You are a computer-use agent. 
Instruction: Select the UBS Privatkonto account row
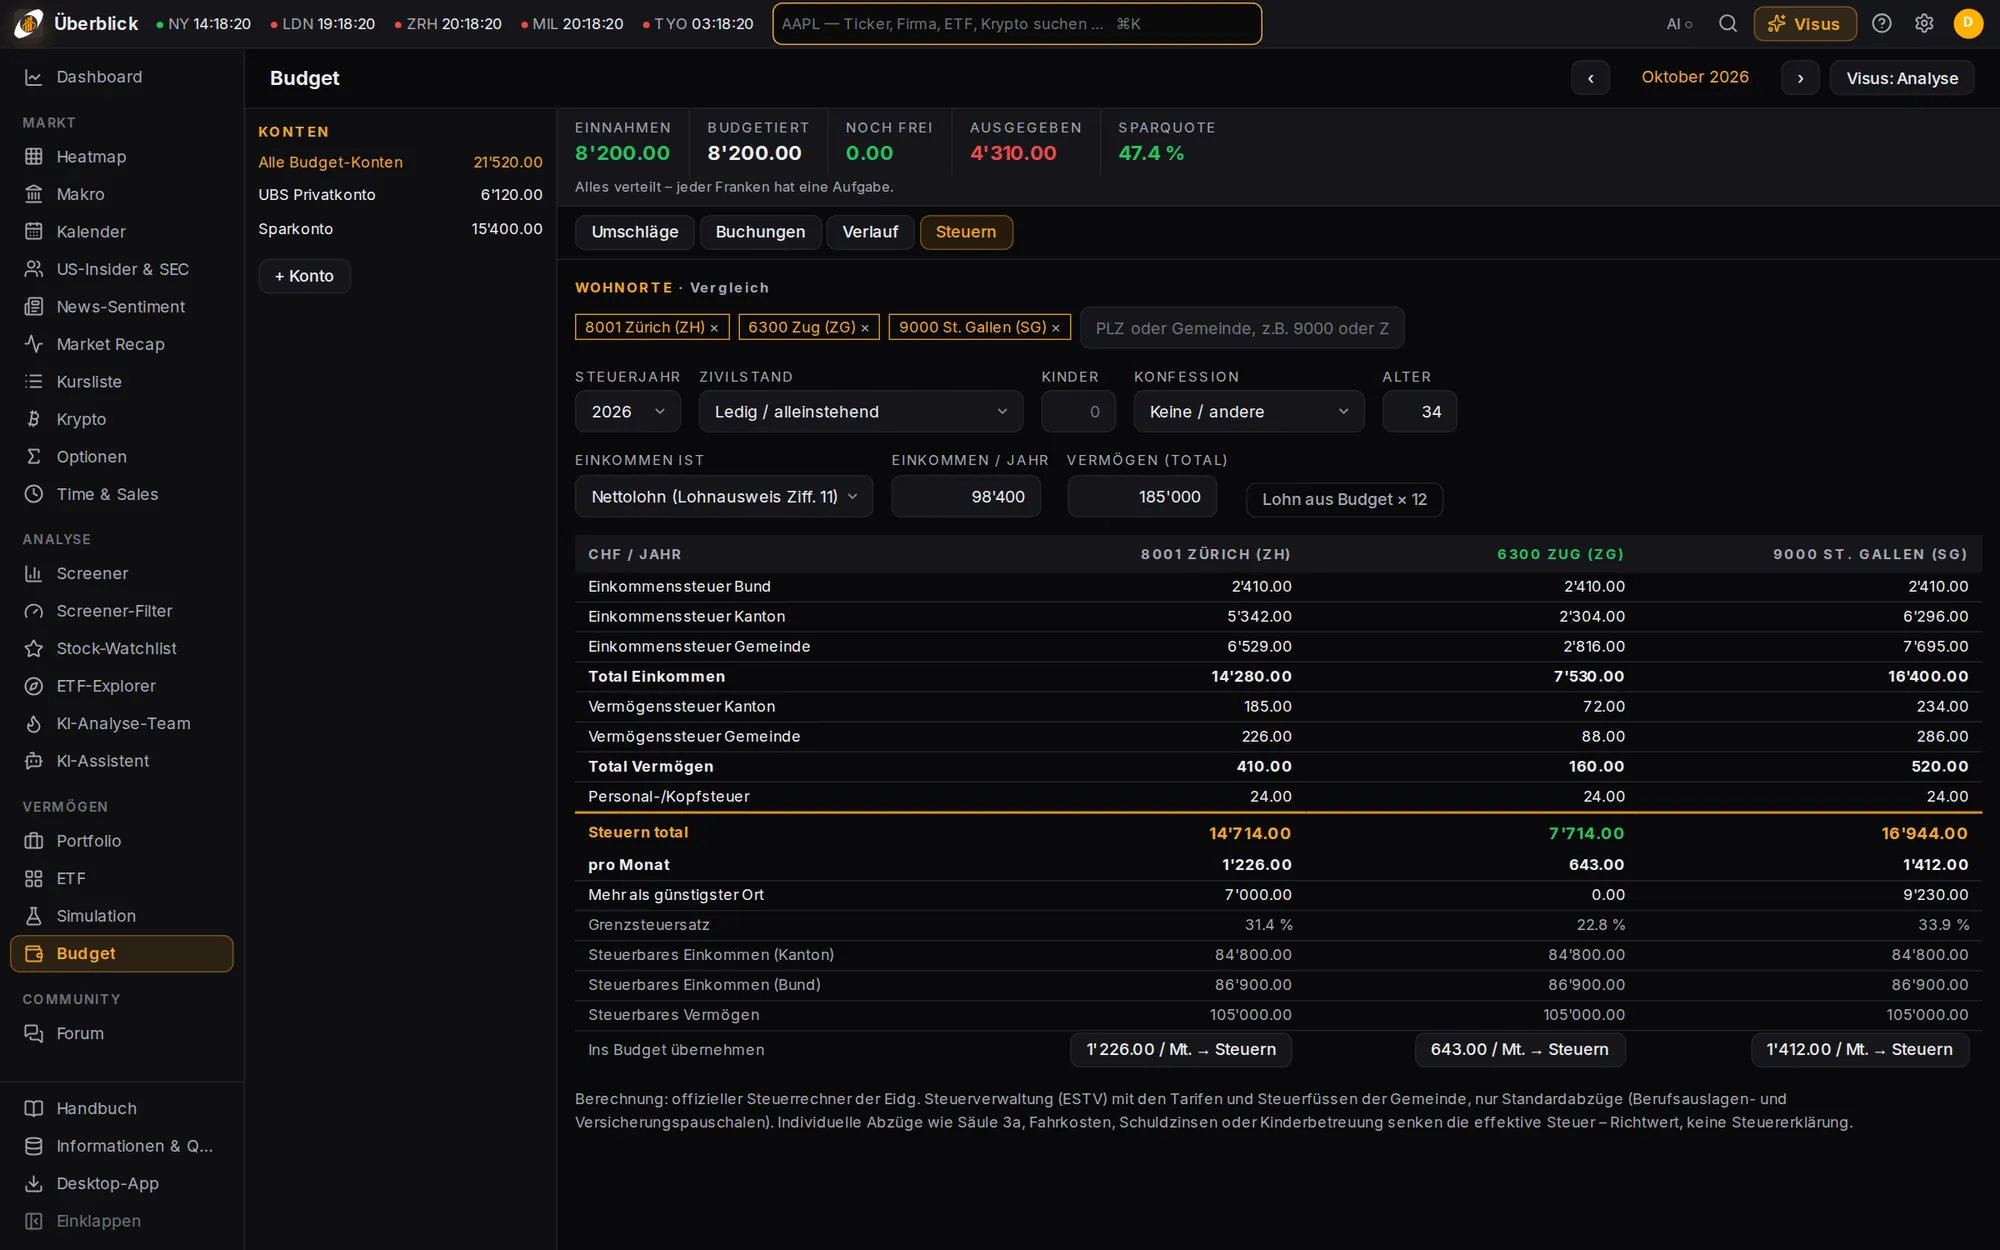[x=400, y=195]
